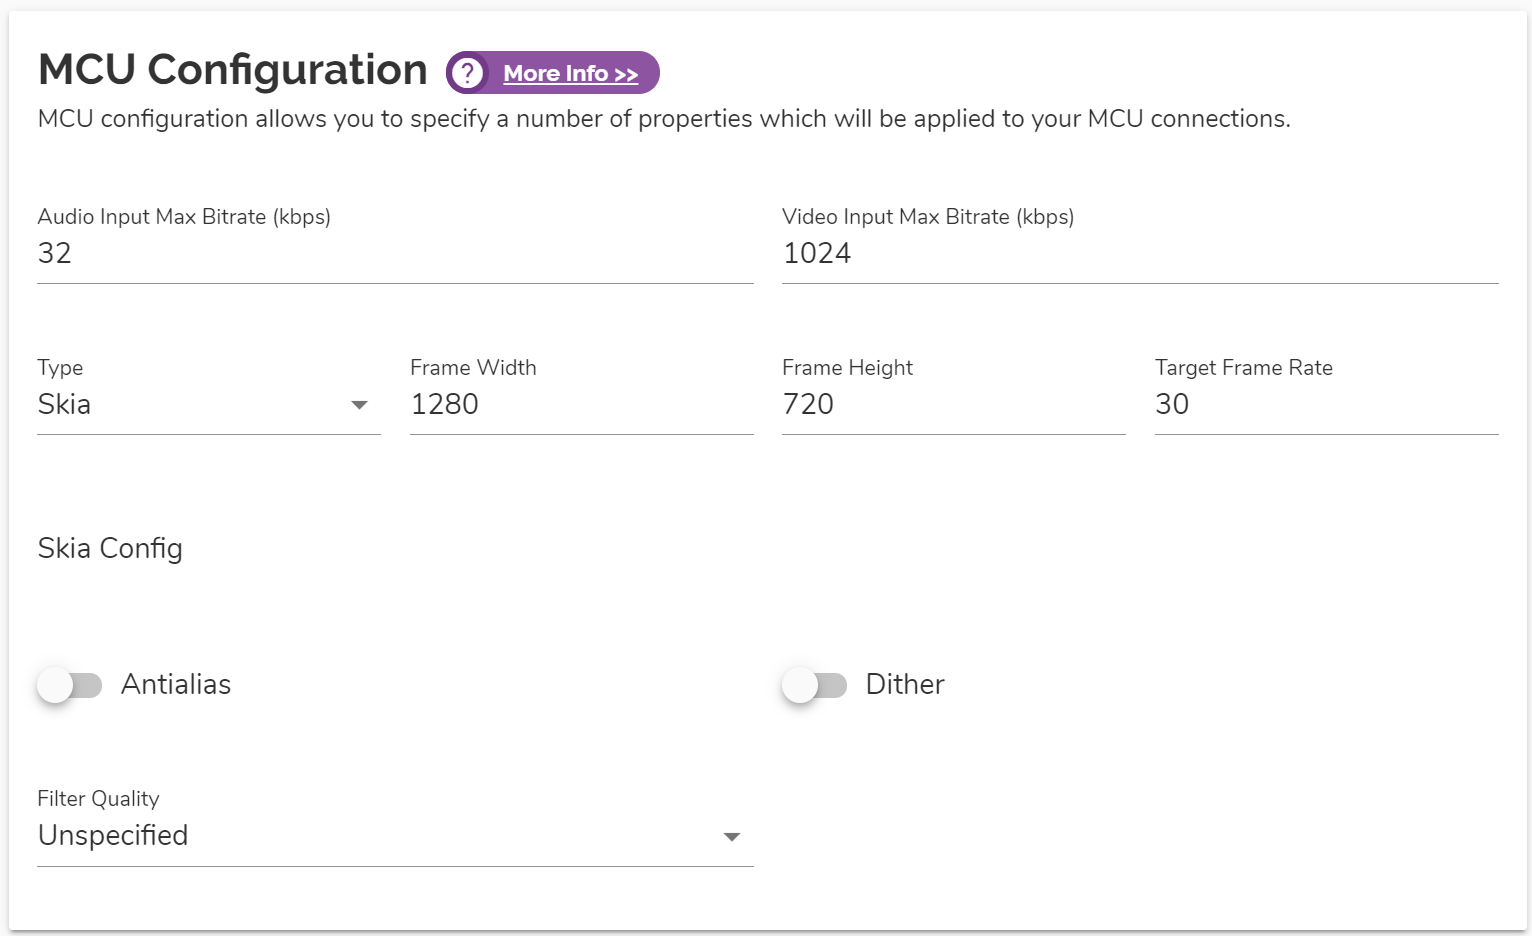Click the Dither label text
The width and height of the screenshot is (1532, 936).
click(905, 685)
